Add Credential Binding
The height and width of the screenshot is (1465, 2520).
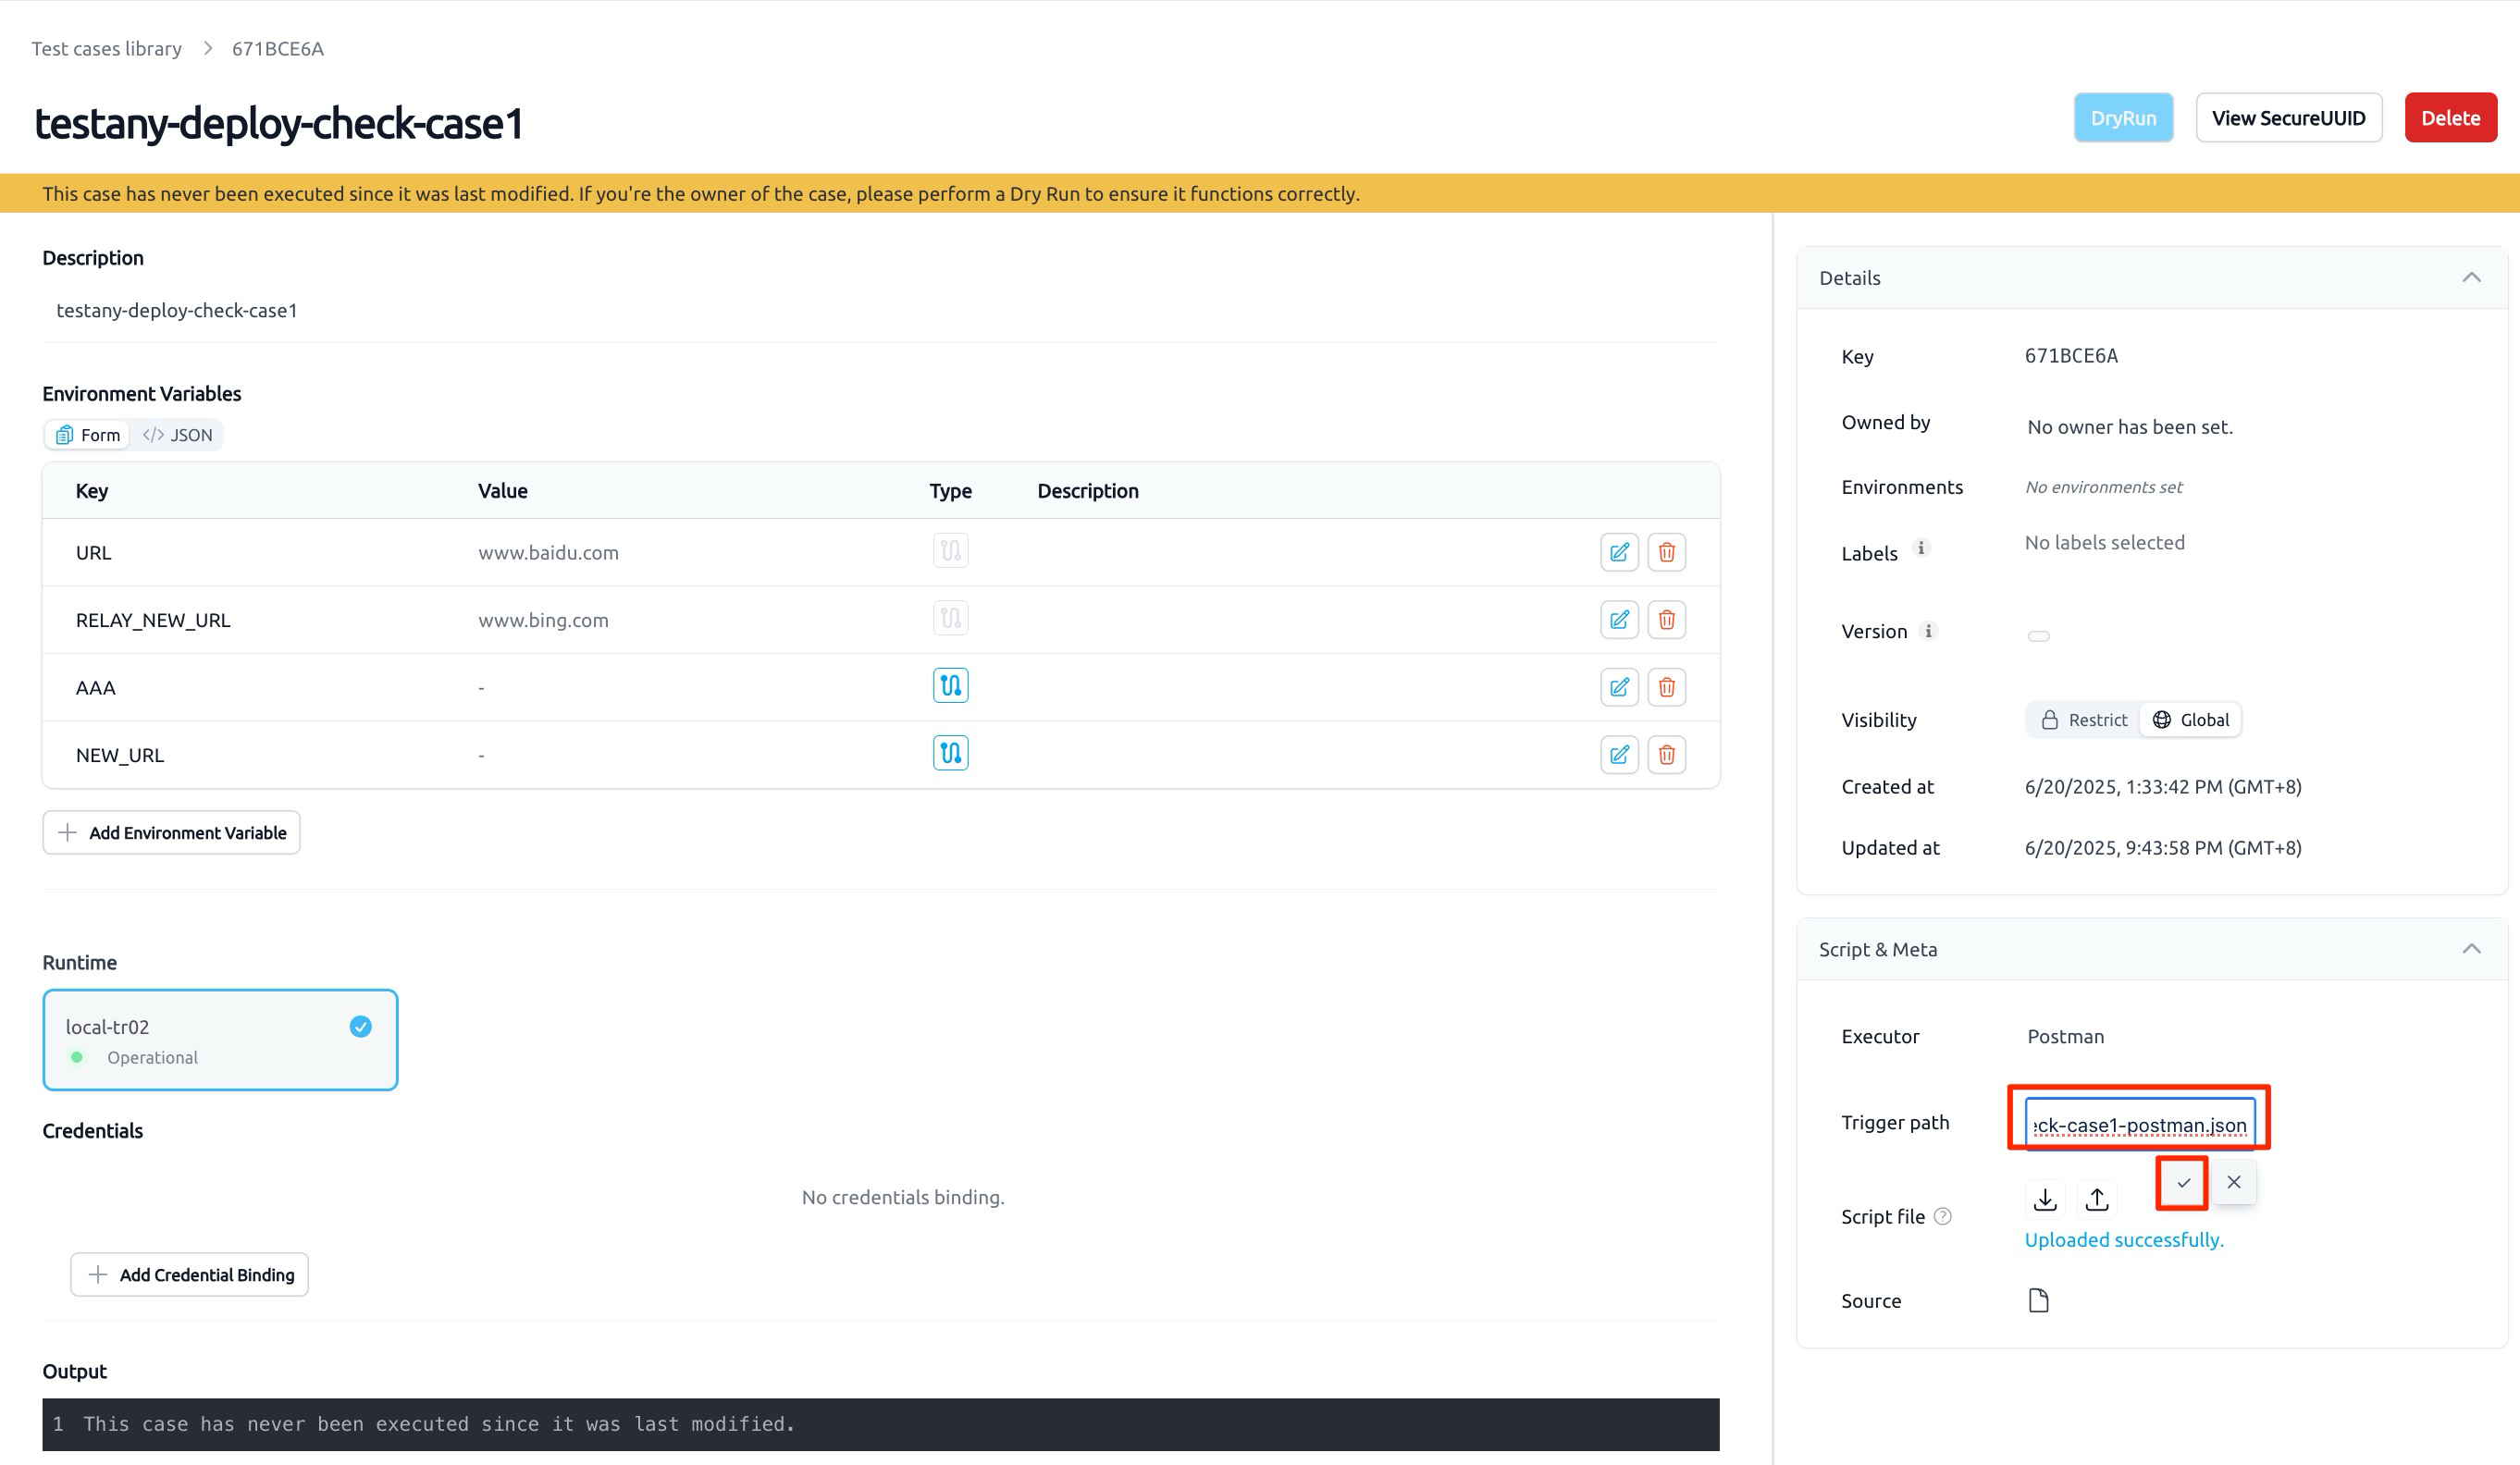click(189, 1274)
